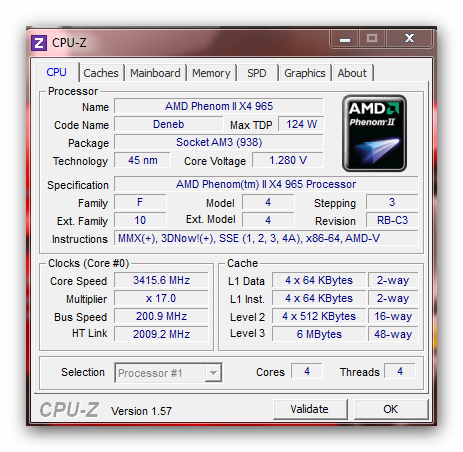Select the CPU tab
Screen dimensions: 463x452
(56, 72)
